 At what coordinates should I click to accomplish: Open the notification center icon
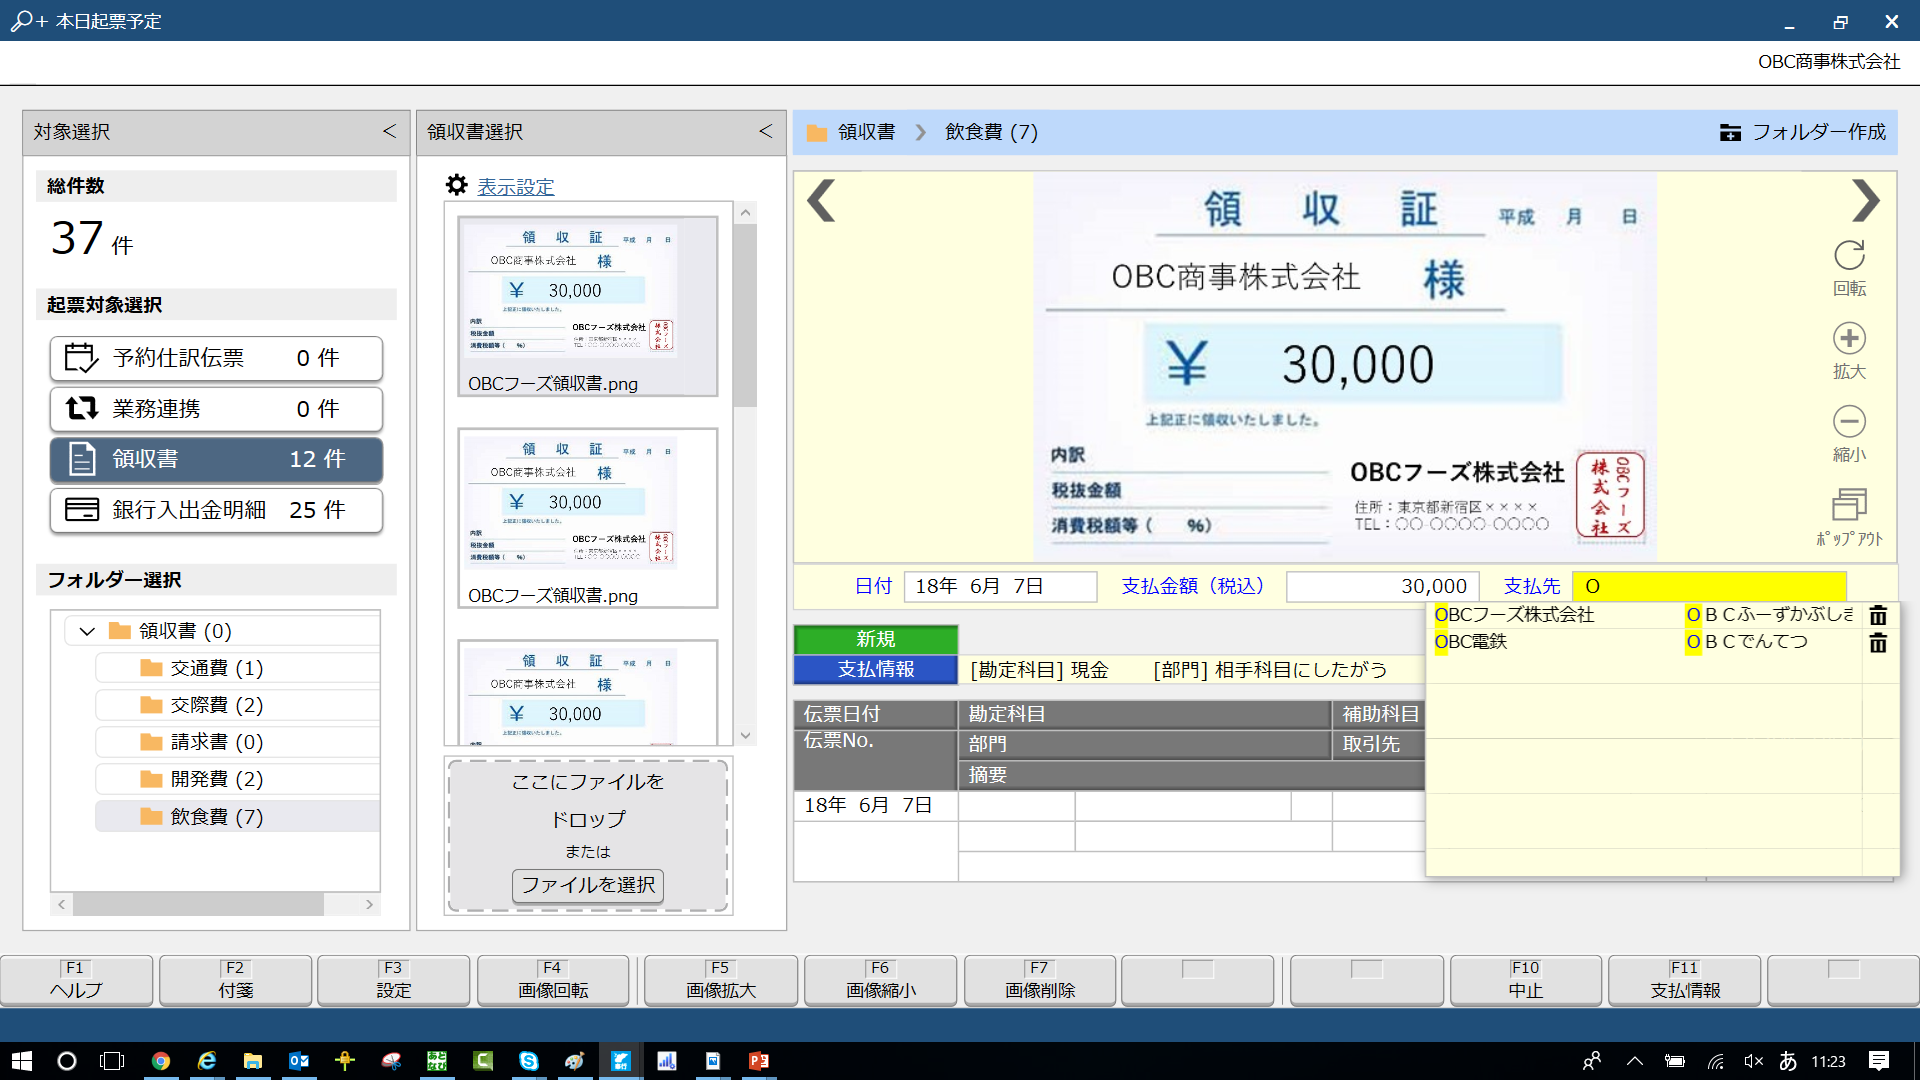tap(1879, 1061)
